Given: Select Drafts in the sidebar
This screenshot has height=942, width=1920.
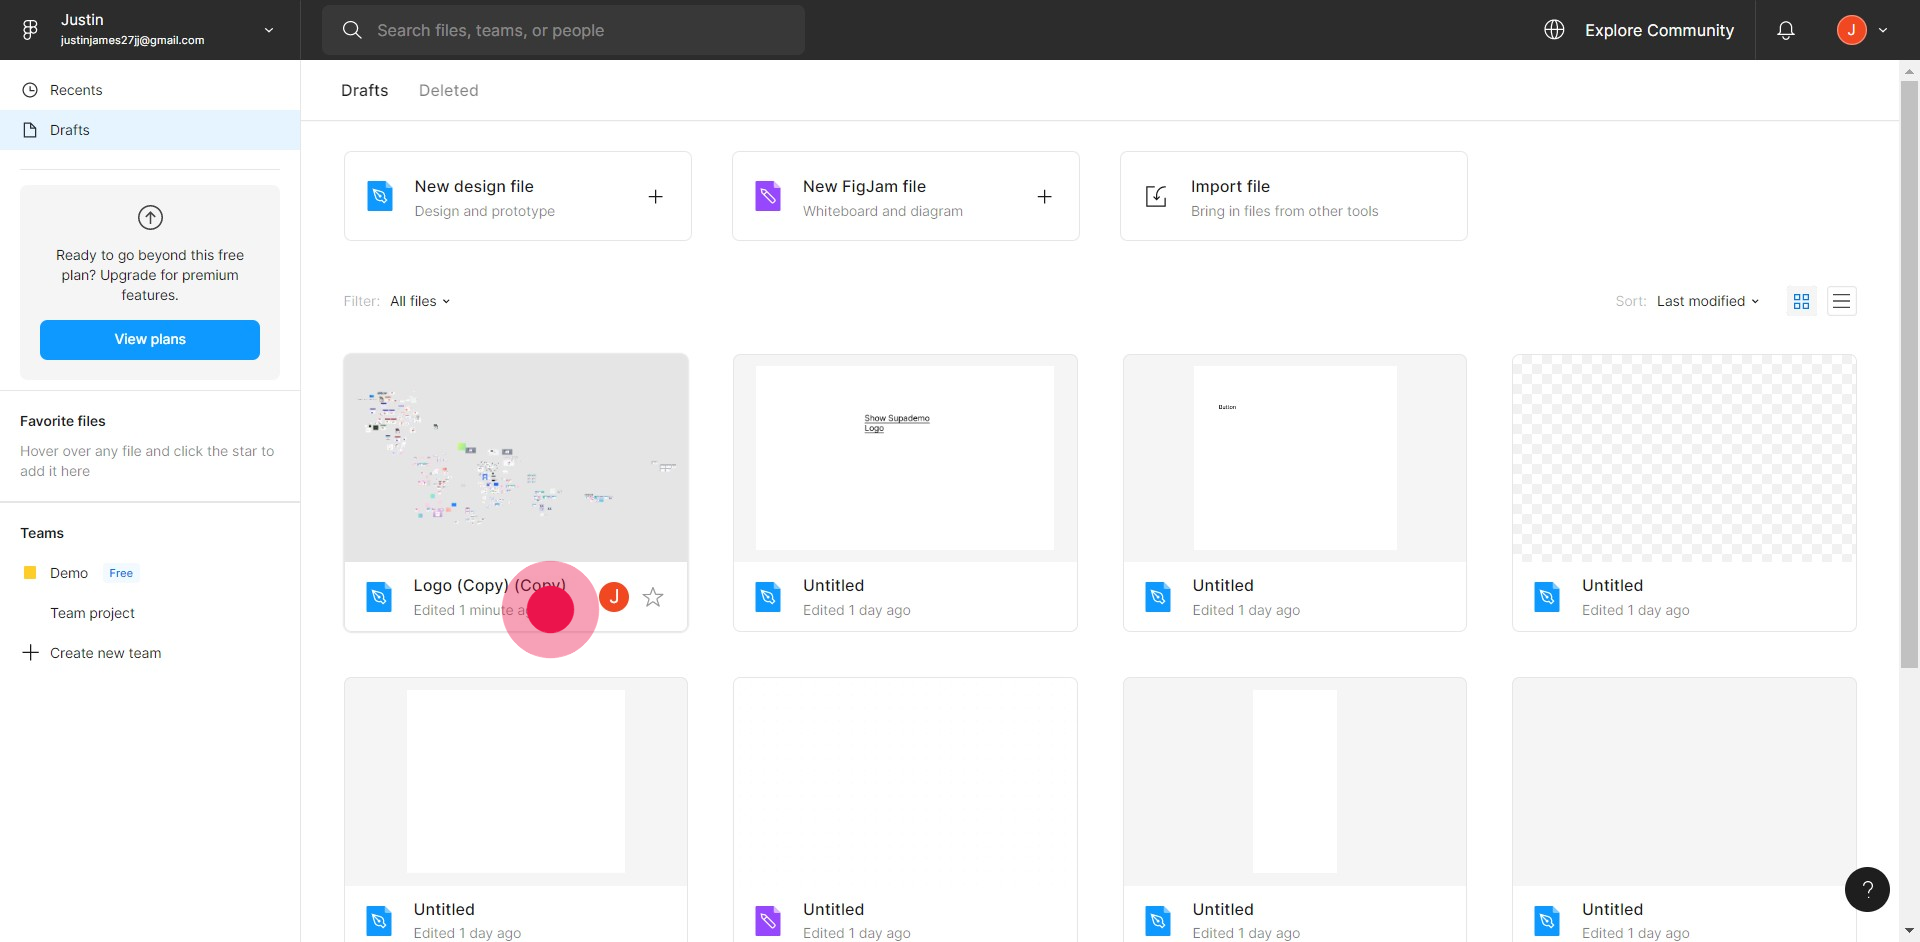Looking at the screenshot, I should tap(150, 130).
